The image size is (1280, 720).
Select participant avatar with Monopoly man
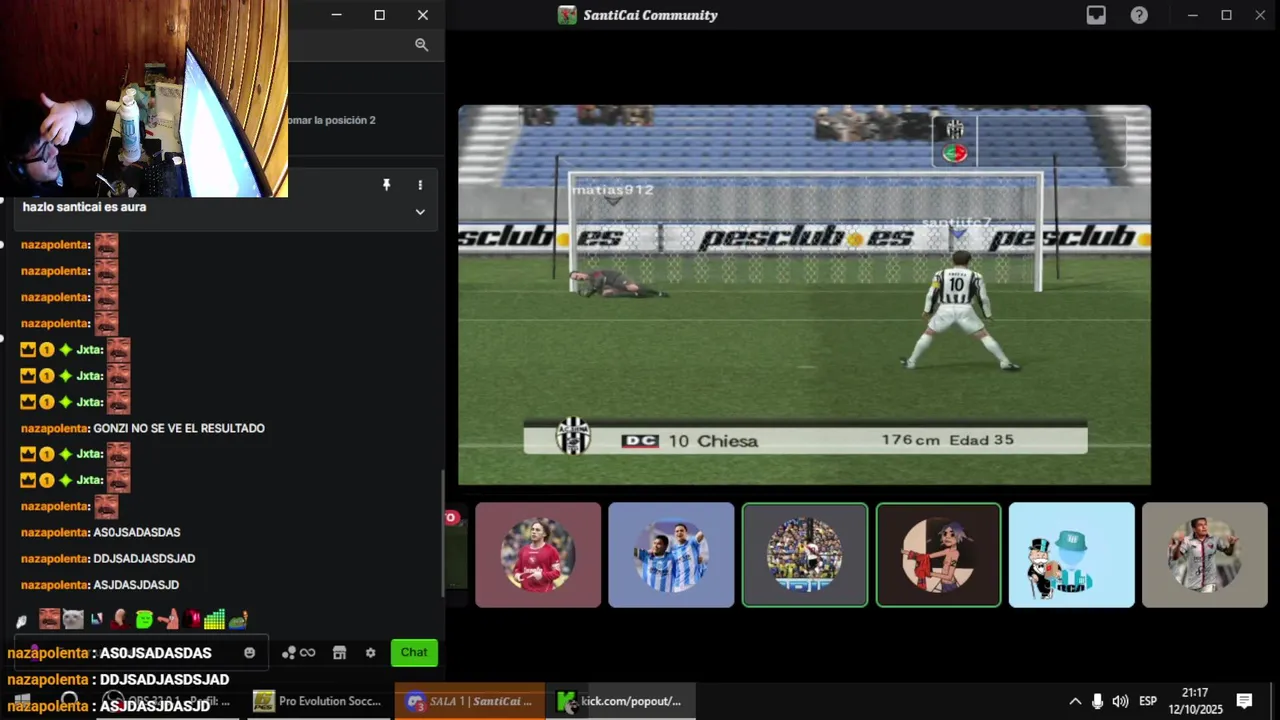point(1071,555)
